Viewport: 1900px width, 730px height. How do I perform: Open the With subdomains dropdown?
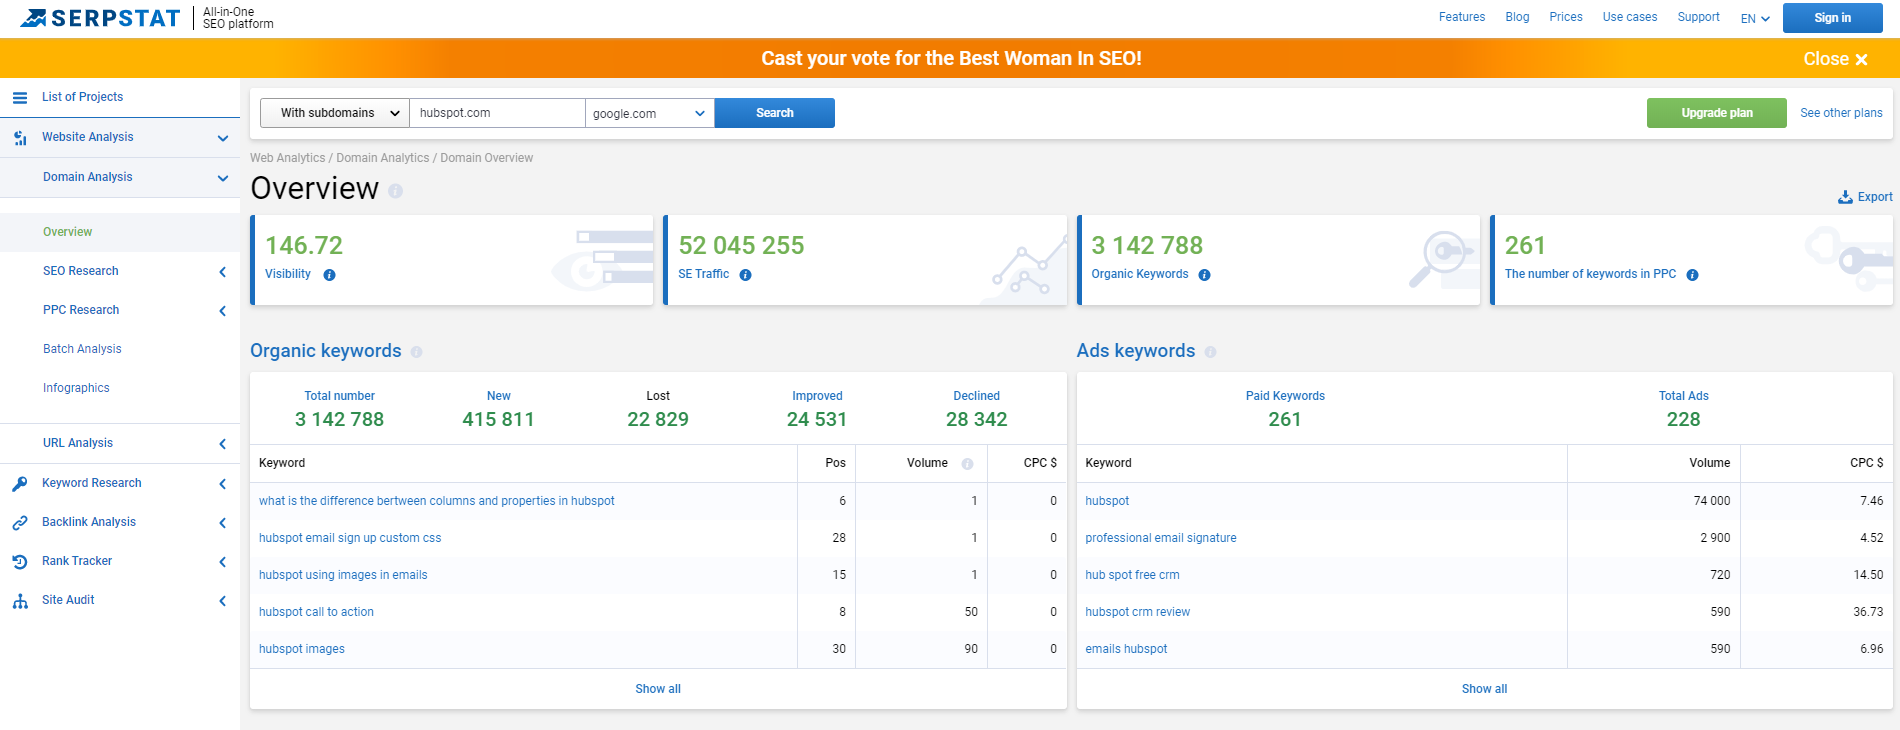[x=335, y=113]
